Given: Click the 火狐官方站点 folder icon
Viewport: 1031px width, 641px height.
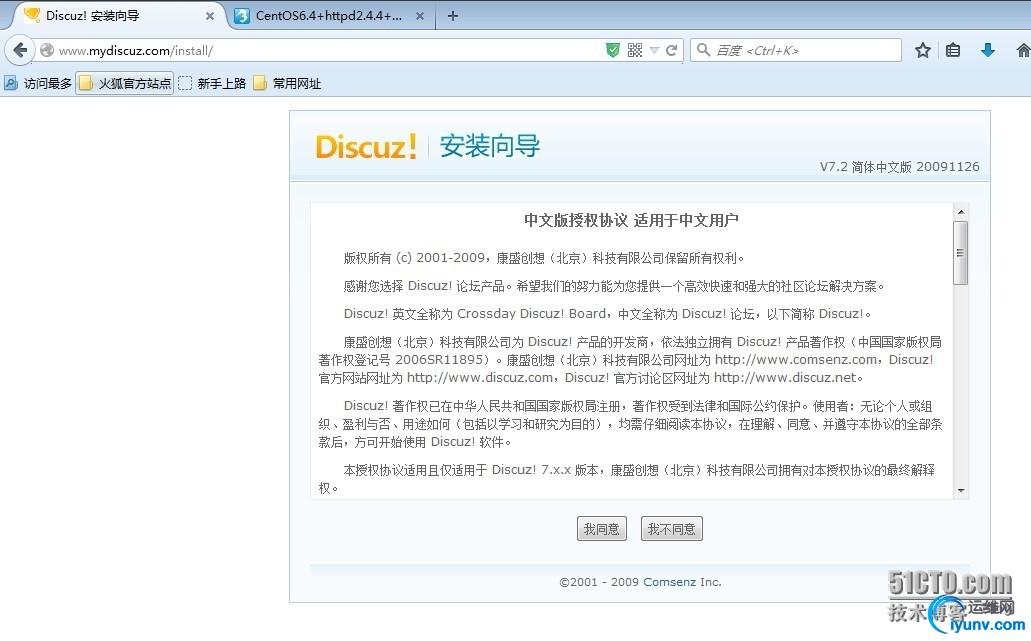Looking at the screenshot, I should click(86, 83).
